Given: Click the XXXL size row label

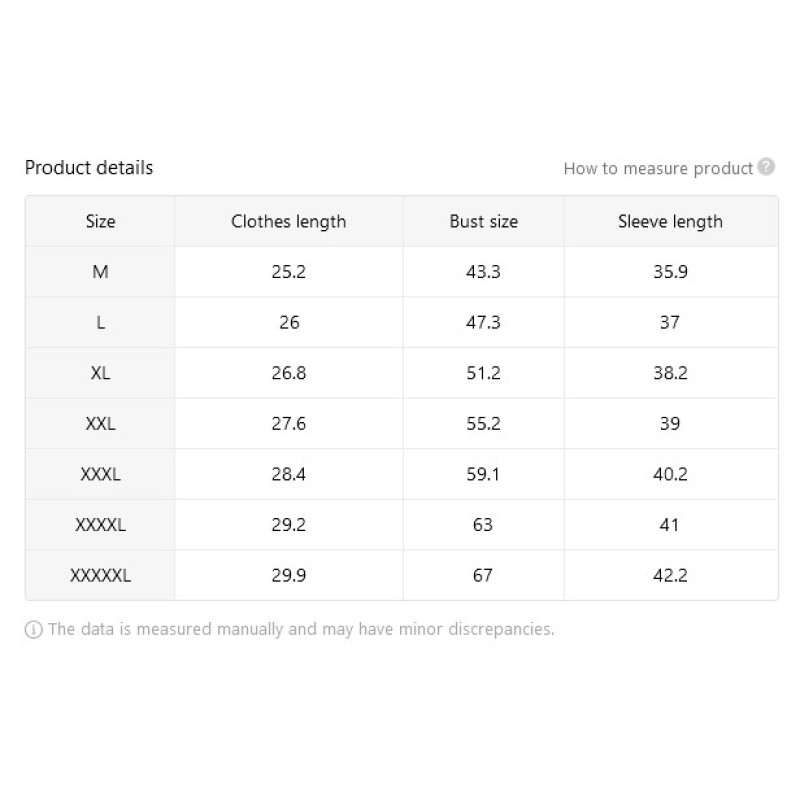Looking at the screenshot, I should pyautogui.click(x=101, y=474).
